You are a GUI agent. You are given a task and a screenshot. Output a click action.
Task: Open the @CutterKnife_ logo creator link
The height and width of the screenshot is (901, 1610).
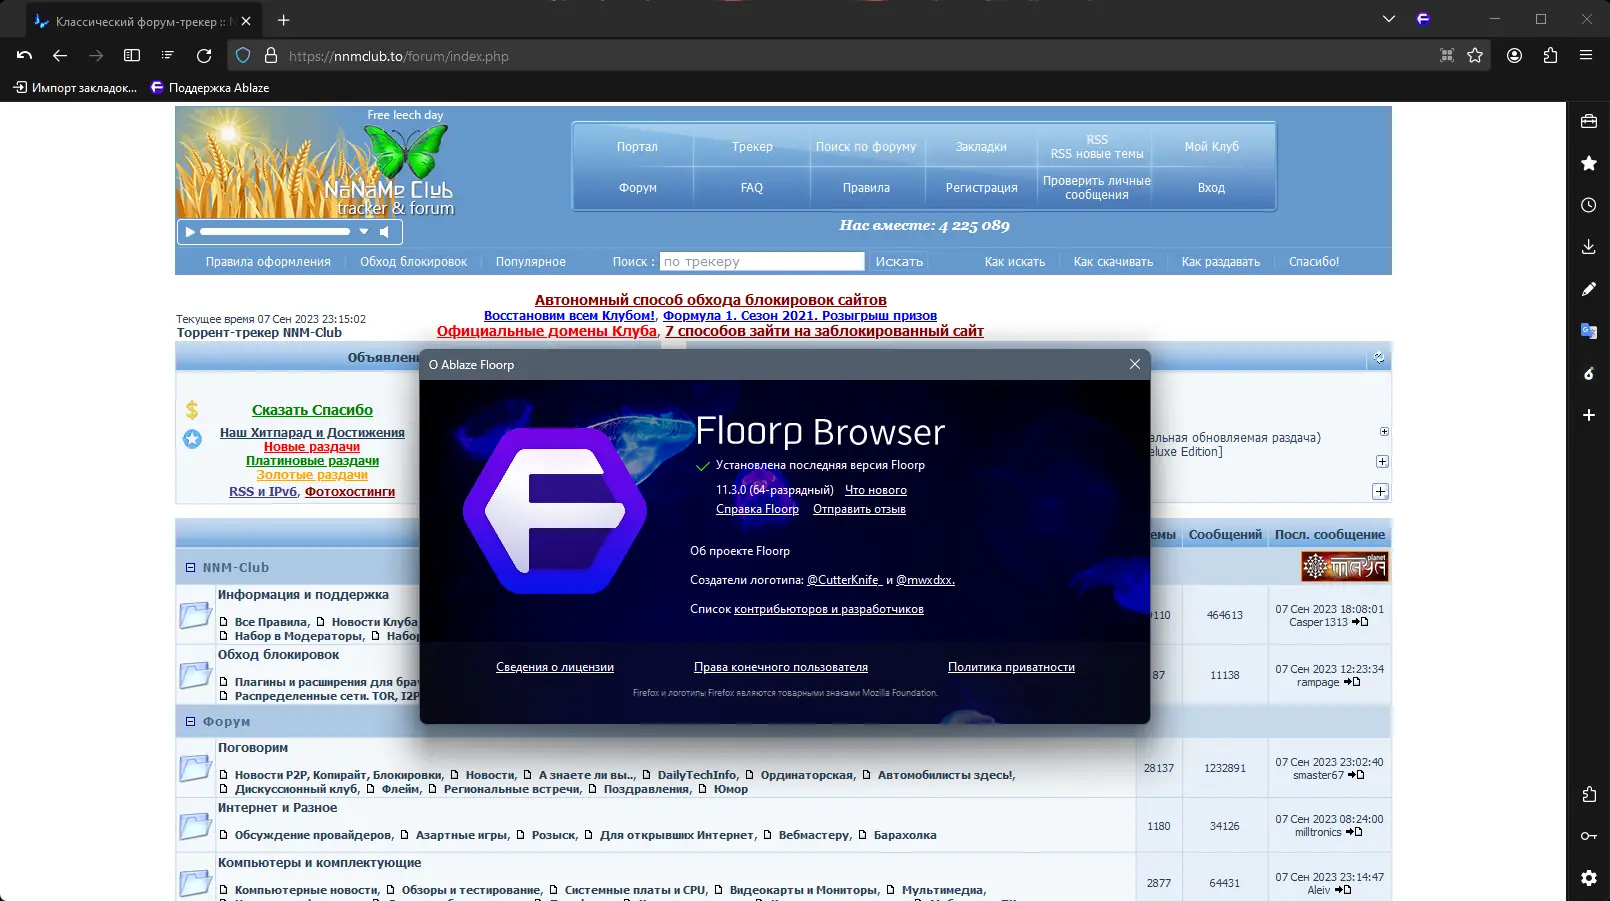844,580
